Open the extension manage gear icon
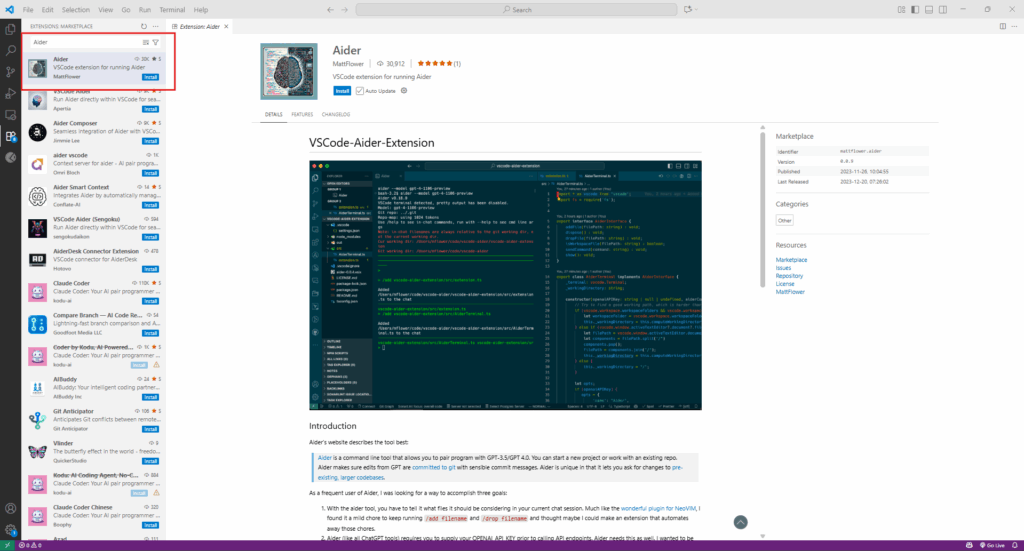1024x551 pixels. point(404,90)
